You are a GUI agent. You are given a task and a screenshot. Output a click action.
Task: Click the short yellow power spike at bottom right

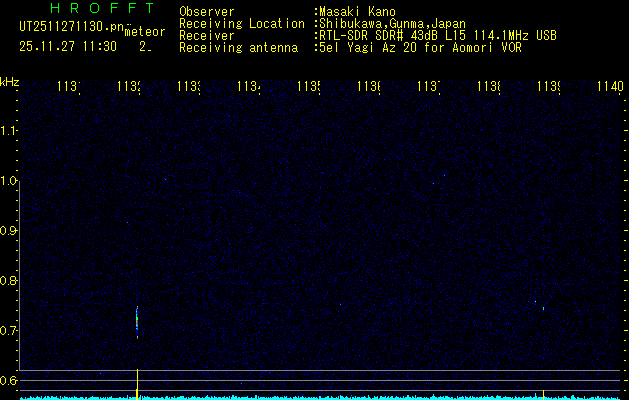543,394
